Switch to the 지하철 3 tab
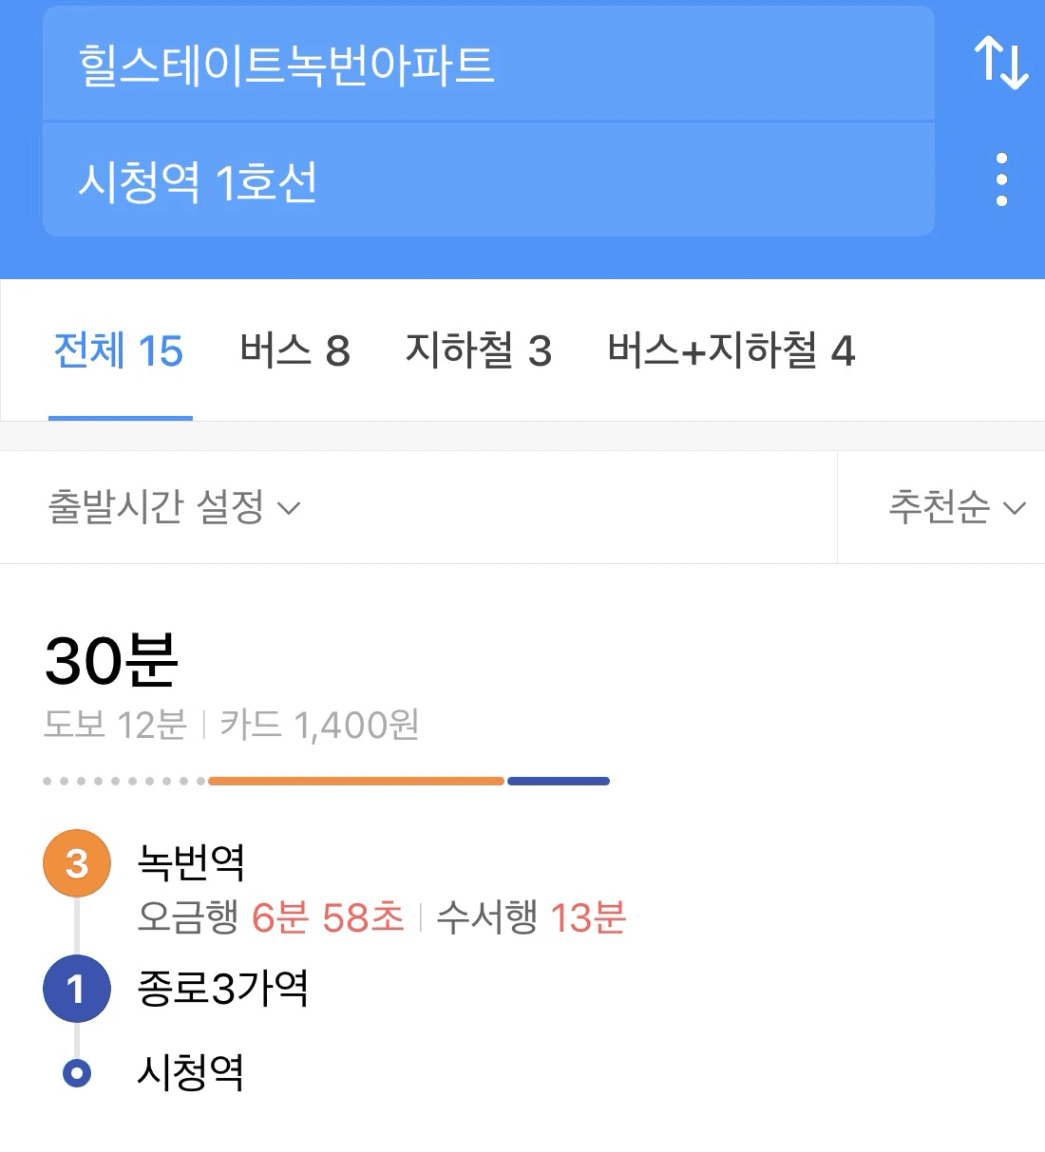This screenshot has height=1152, width=1045. 478,350
